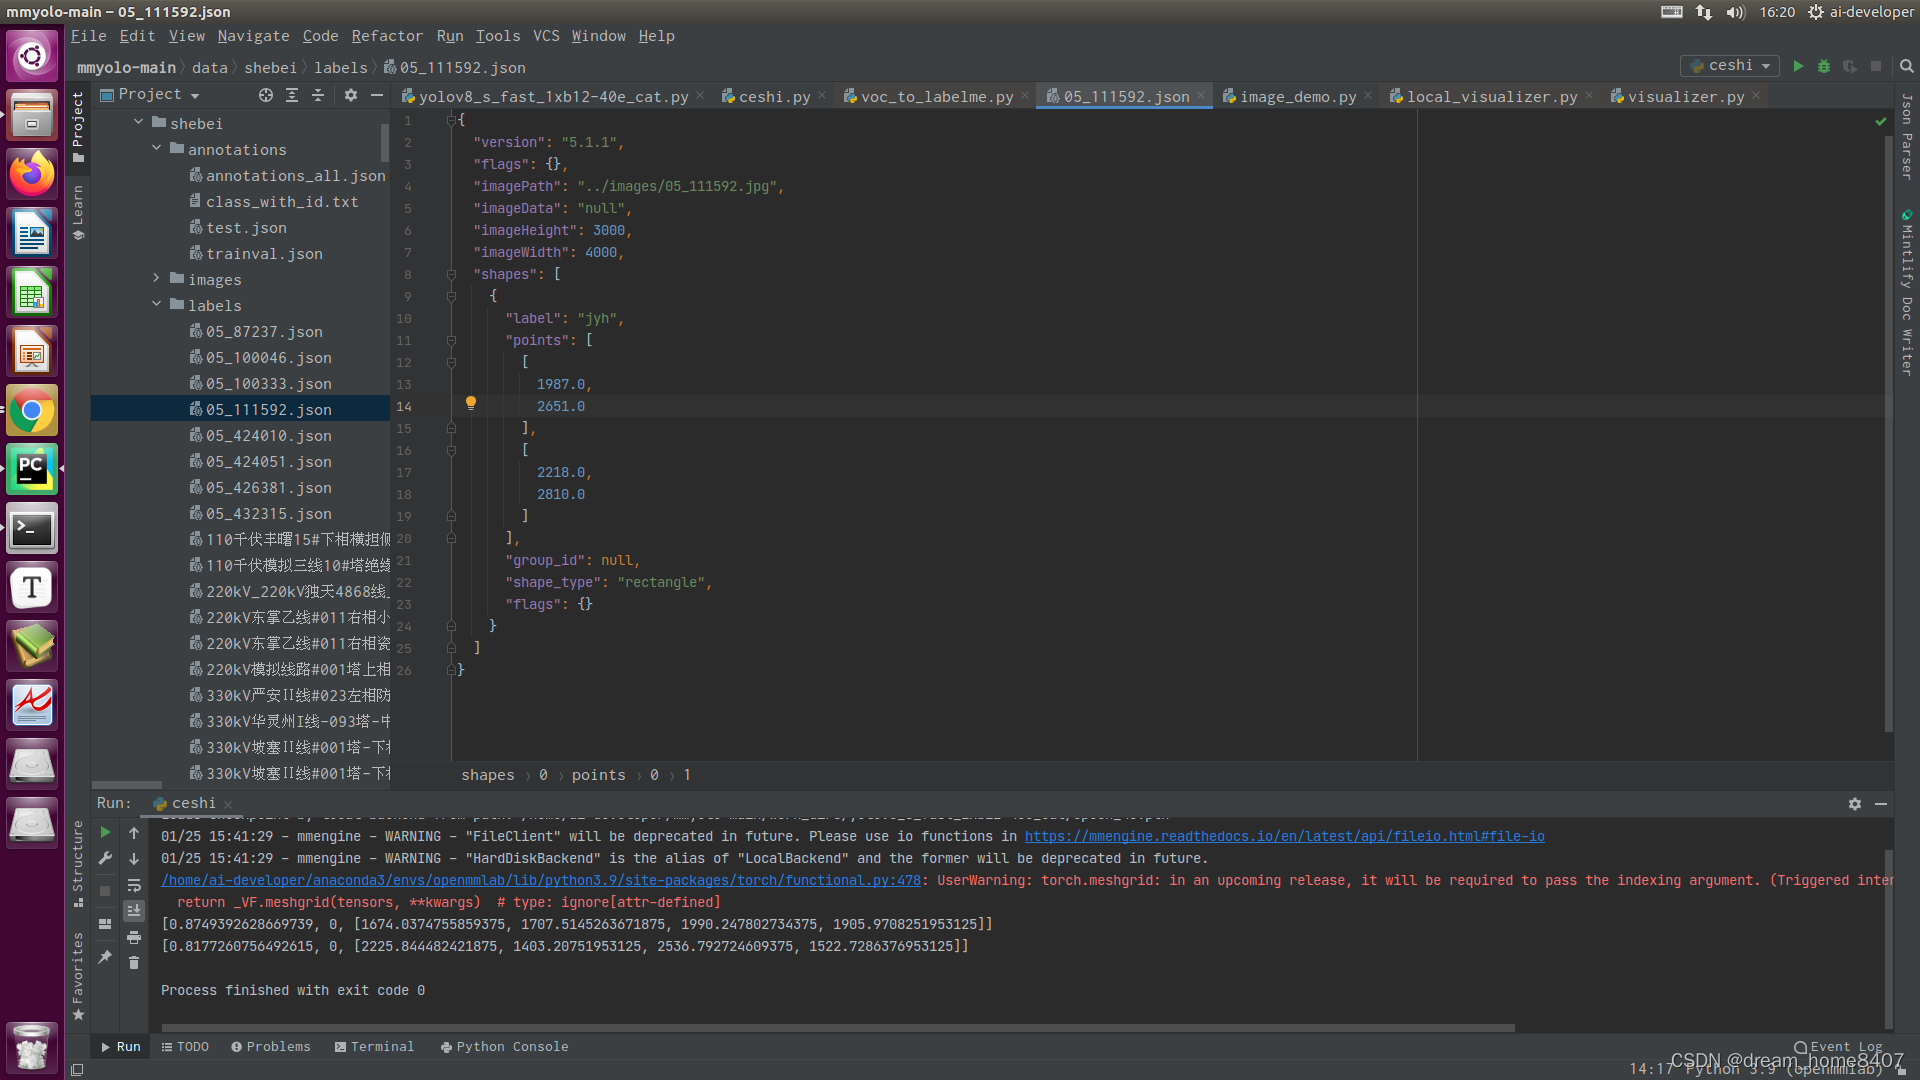Toggle the Structure tool window sidebar tab
Image resolution: width=1920 pixels, height=1080 pixels.
pos(79,863)
